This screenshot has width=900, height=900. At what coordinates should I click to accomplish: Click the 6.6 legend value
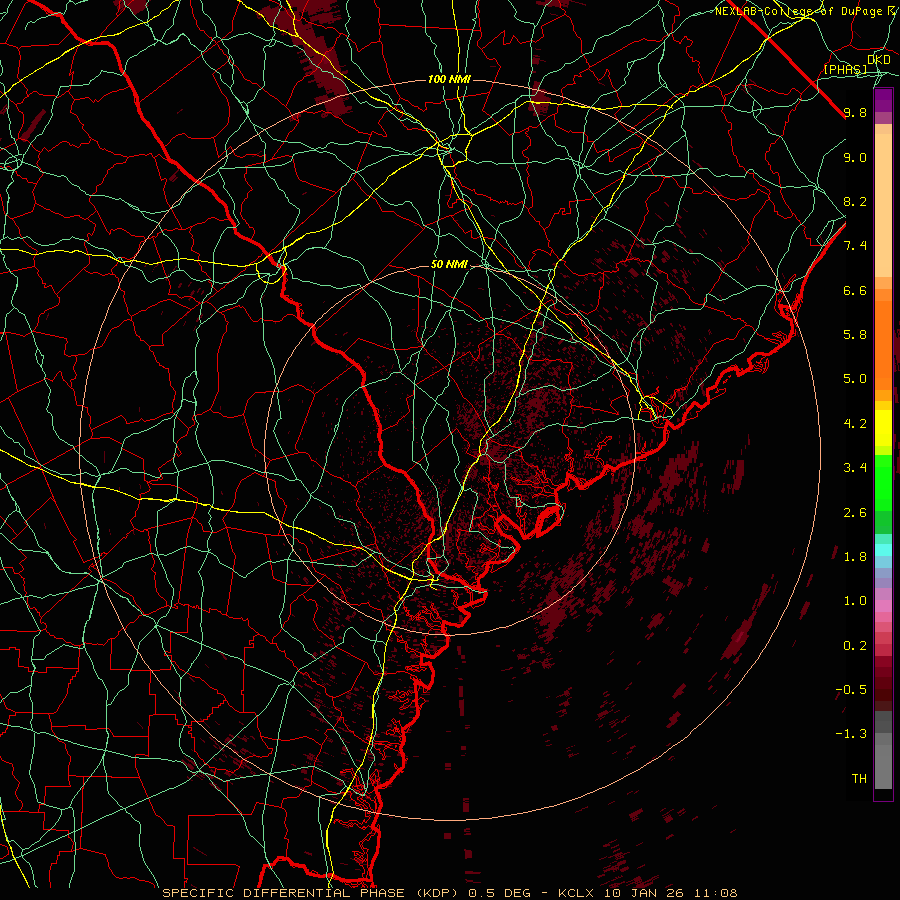click(855, 290)
